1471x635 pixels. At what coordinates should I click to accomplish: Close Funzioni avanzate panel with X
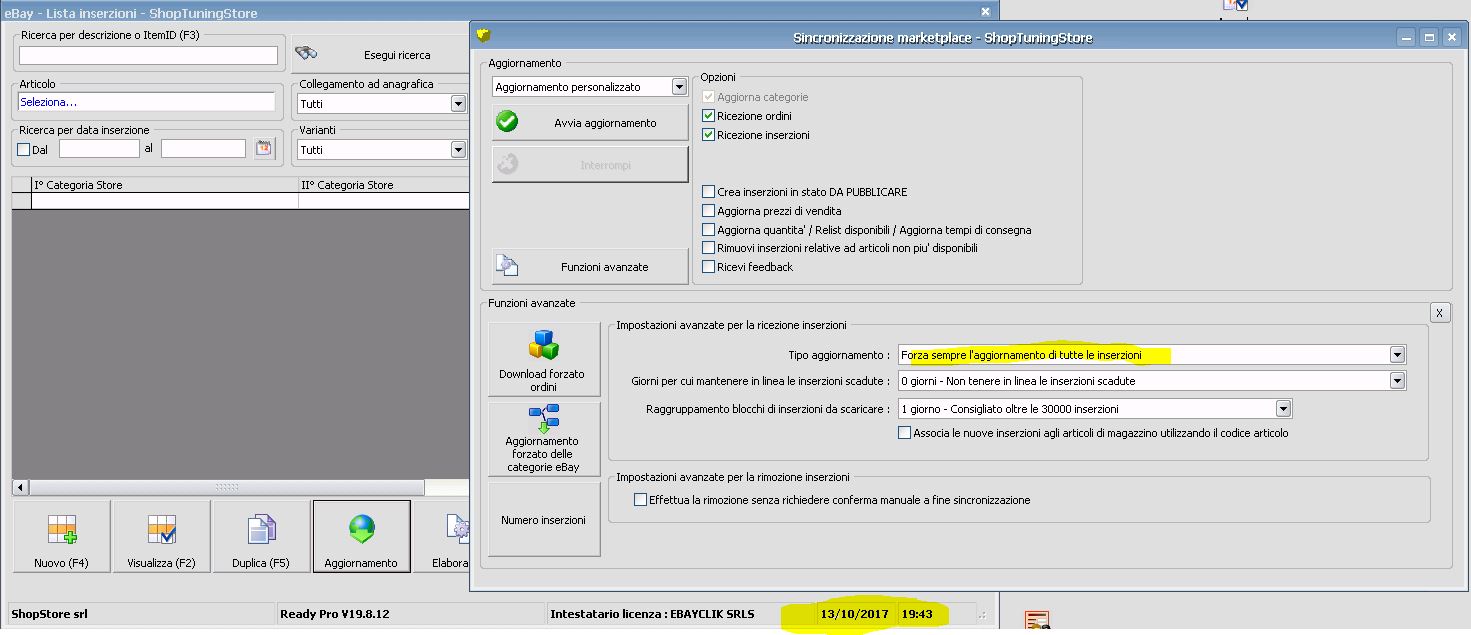coord(1439,312)
